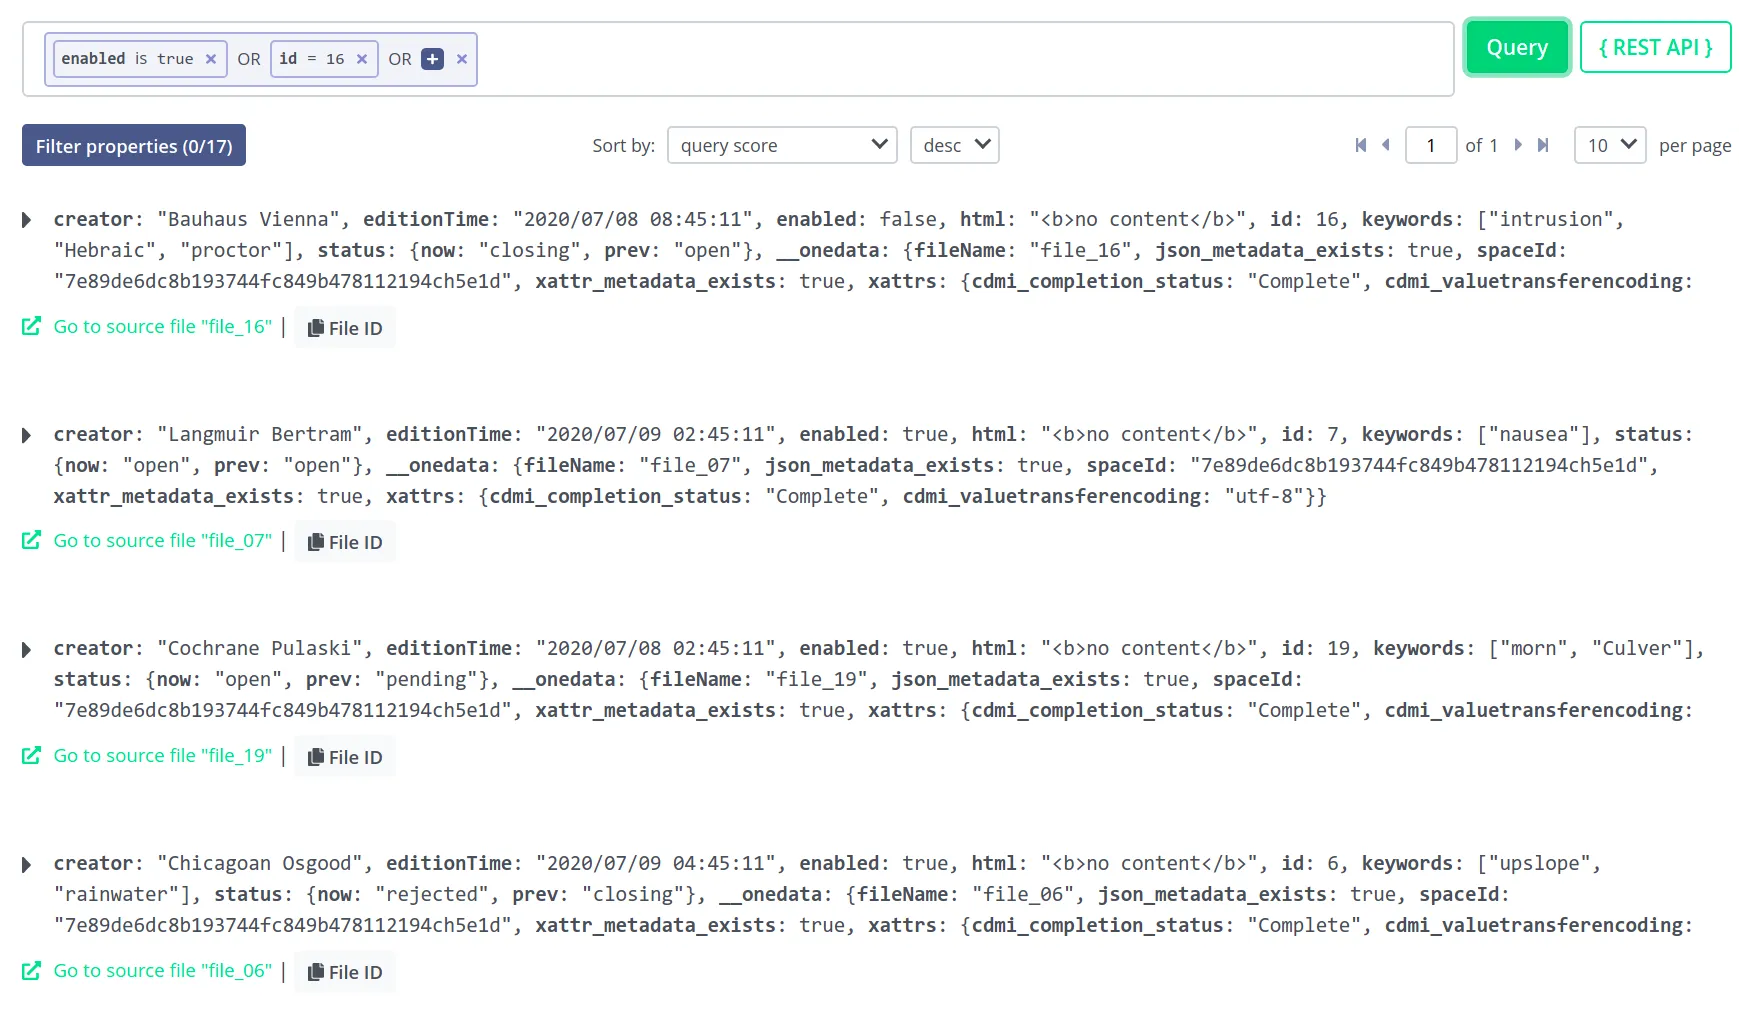This screenshot has width=1739, height=1027.
Task: Change sort order using the desc dropdown
Action: point(954,145)
